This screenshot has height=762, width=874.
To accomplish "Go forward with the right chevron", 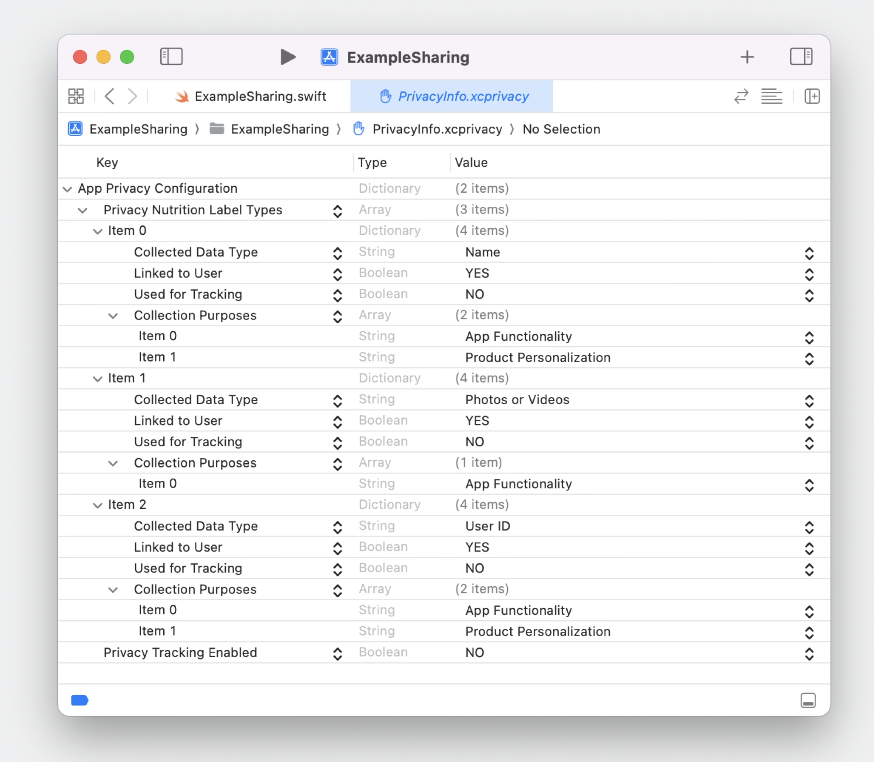I will [132, 96].
